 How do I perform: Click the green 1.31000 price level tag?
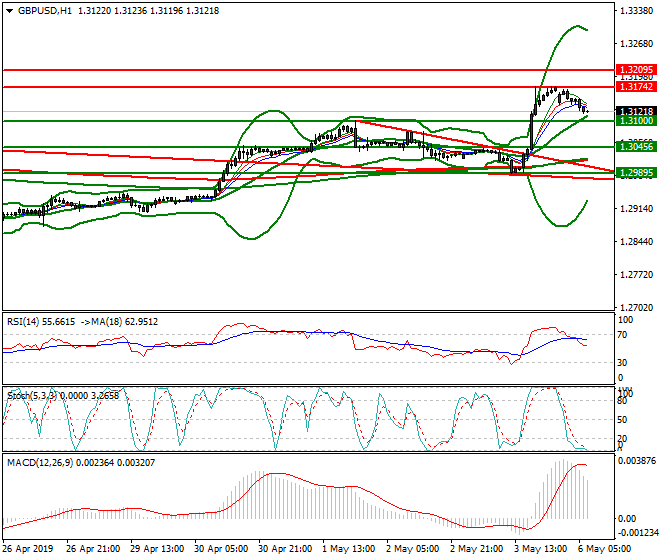click(x=636, y=120)
